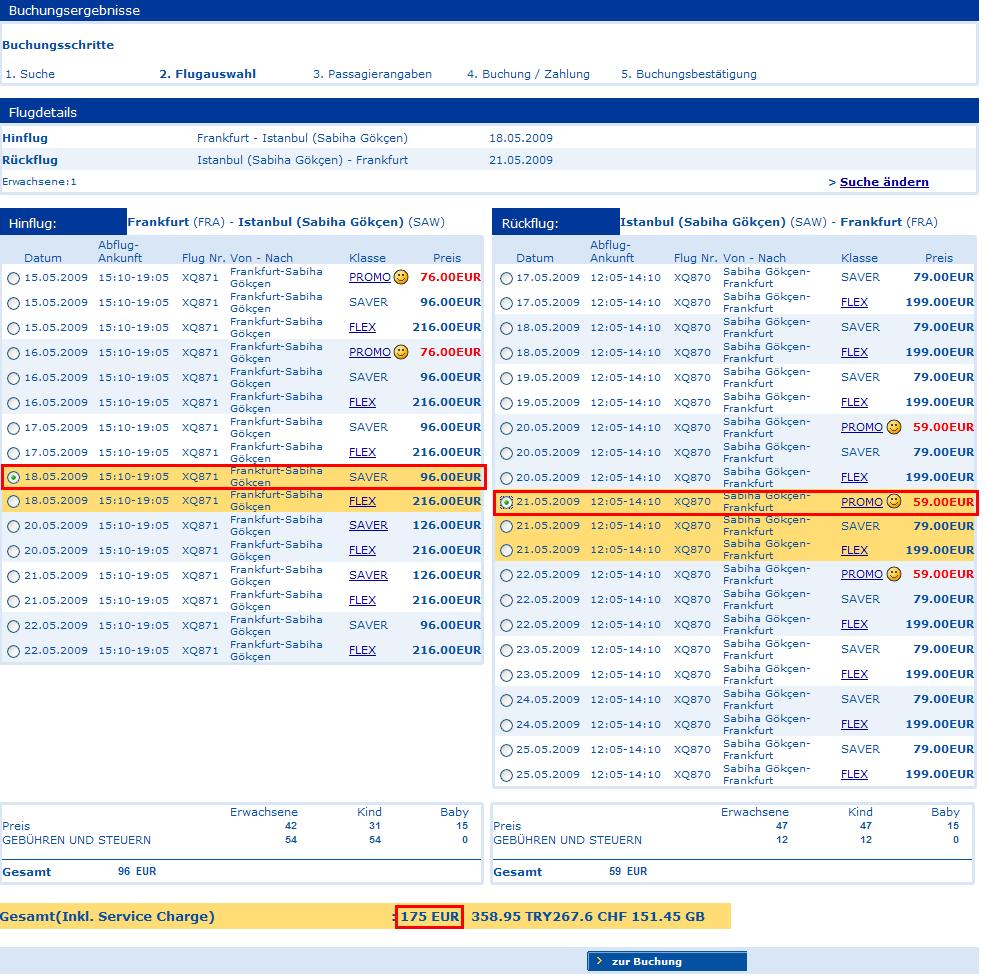Go to step '4. Buchung / Zahlung'

pos(528,74)
